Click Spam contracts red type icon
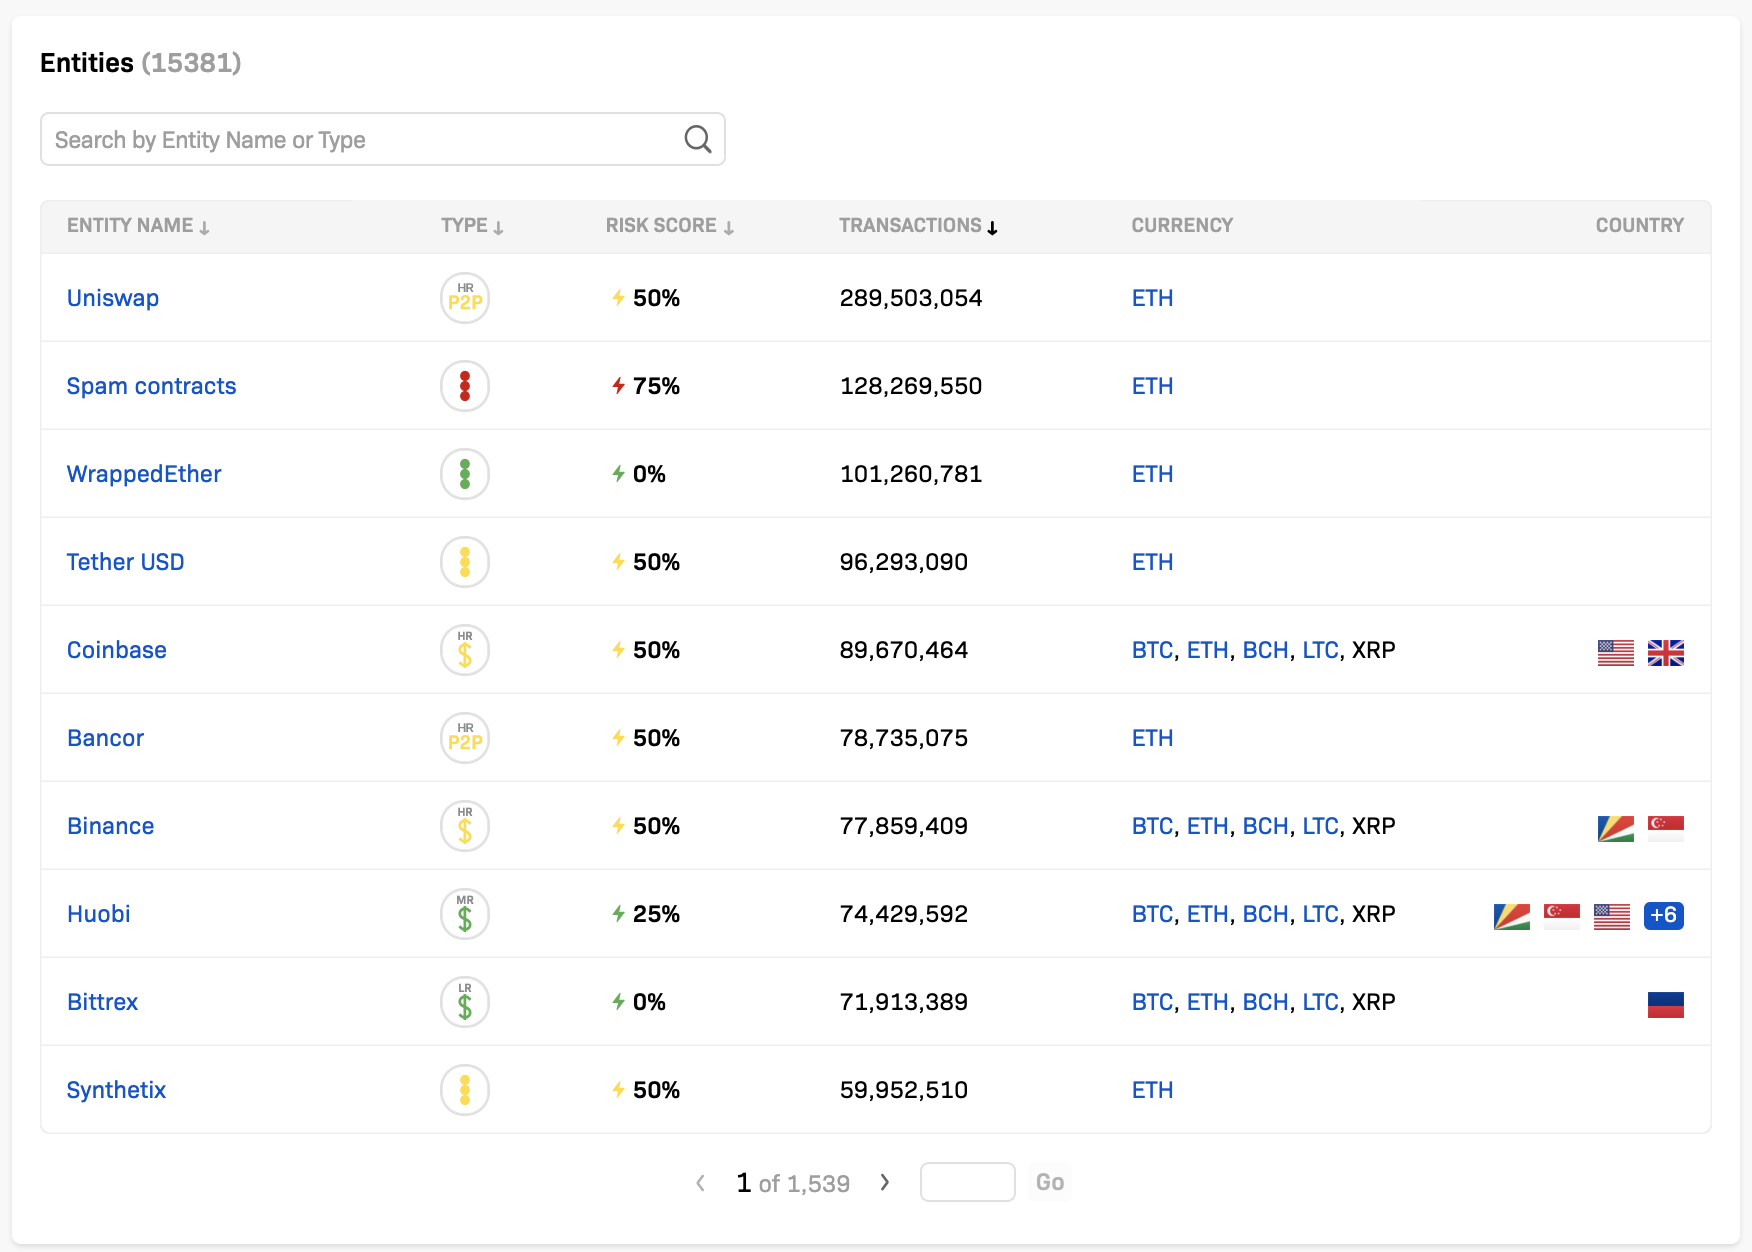This screenshot has height=1252, width=1752. [465, 386]
